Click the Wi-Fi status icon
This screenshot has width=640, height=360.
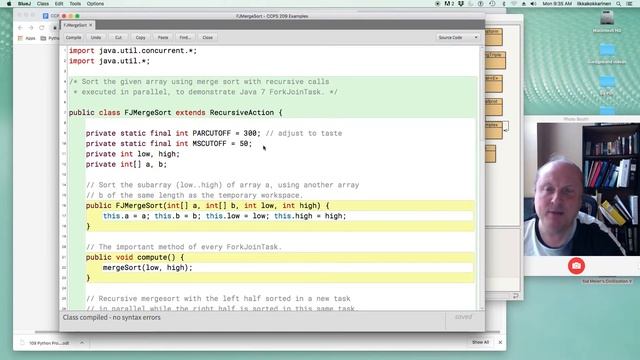(x=513, y=4)
